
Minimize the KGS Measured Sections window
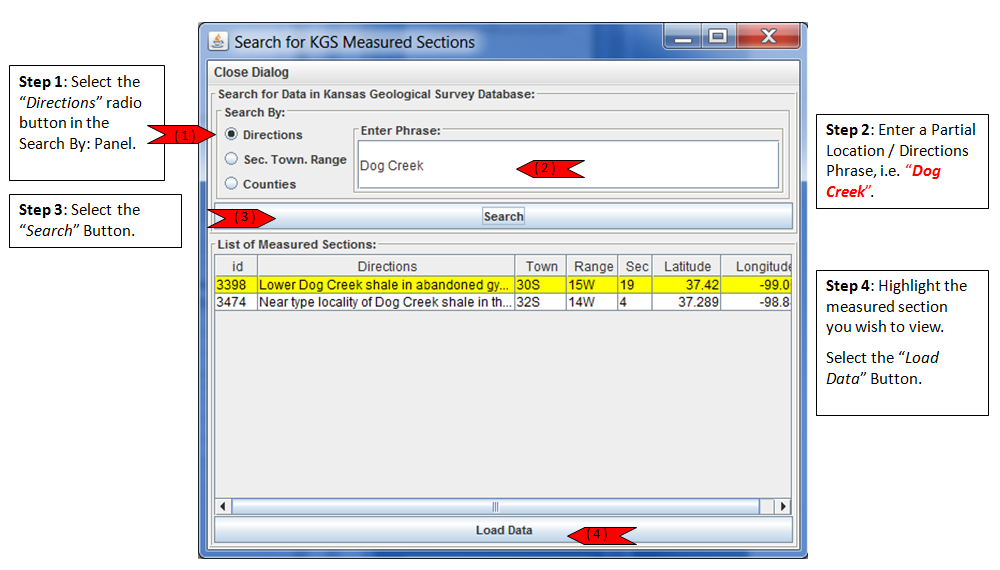tap(683, 36)
